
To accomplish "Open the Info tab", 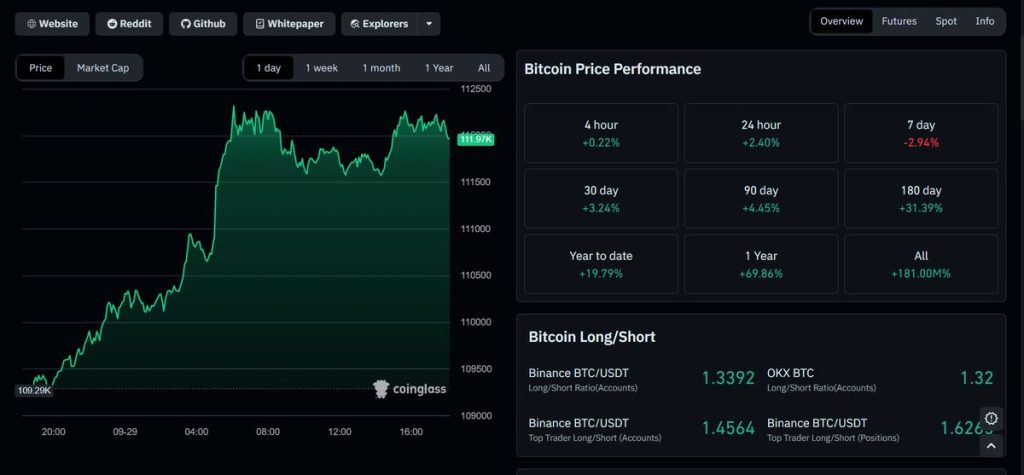I will pyautogui.click(x=985, y=21).
